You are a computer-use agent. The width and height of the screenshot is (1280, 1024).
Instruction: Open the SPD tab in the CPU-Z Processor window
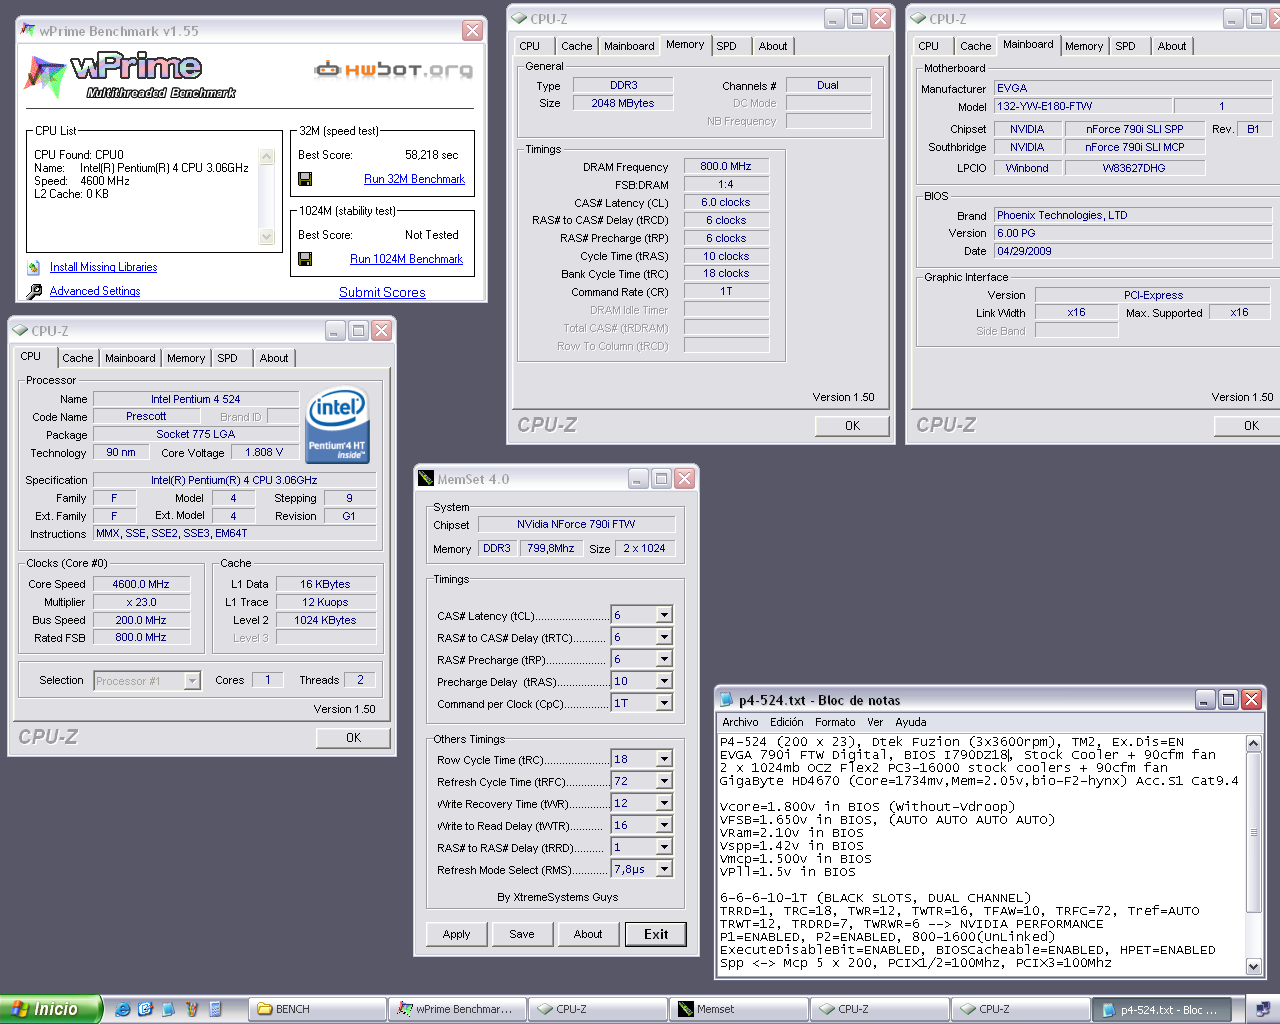click(228, 358)
